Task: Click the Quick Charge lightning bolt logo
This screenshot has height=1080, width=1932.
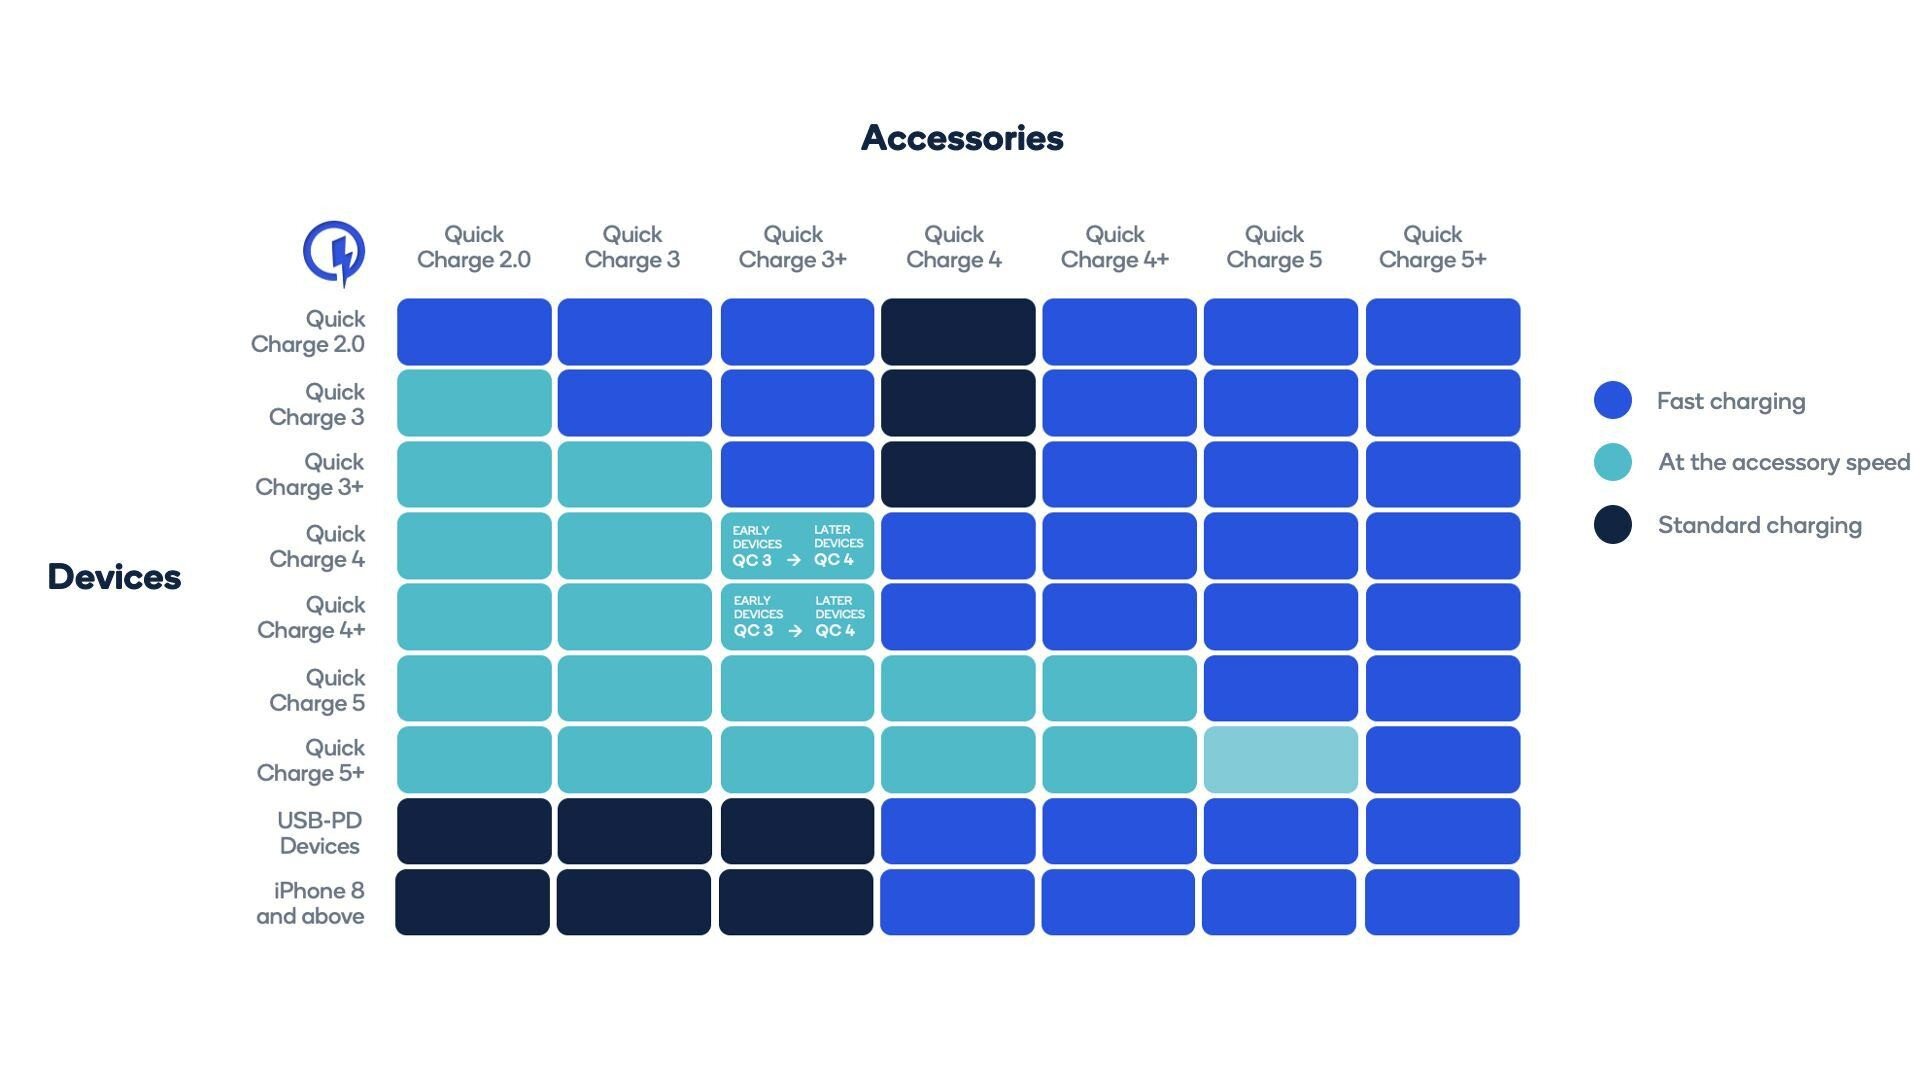Action: (x=334, y=254)
